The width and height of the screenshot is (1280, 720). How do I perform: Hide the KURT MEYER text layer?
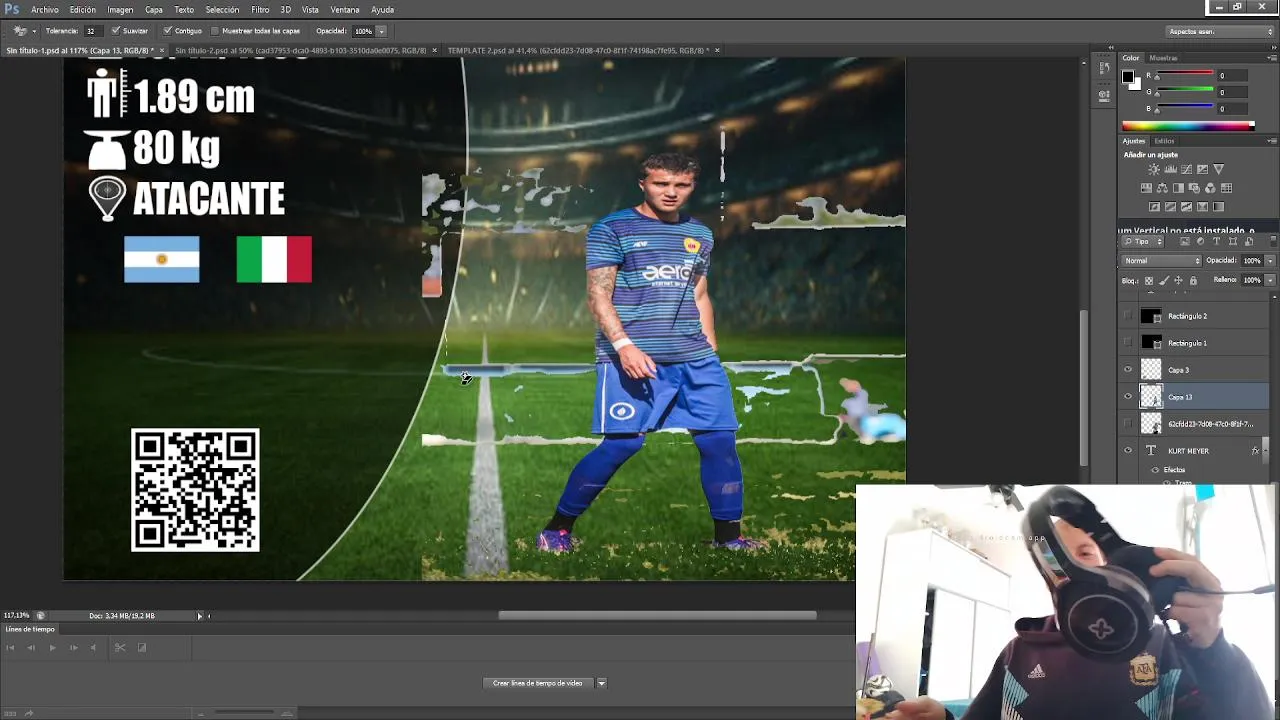tap(1128, 451)
